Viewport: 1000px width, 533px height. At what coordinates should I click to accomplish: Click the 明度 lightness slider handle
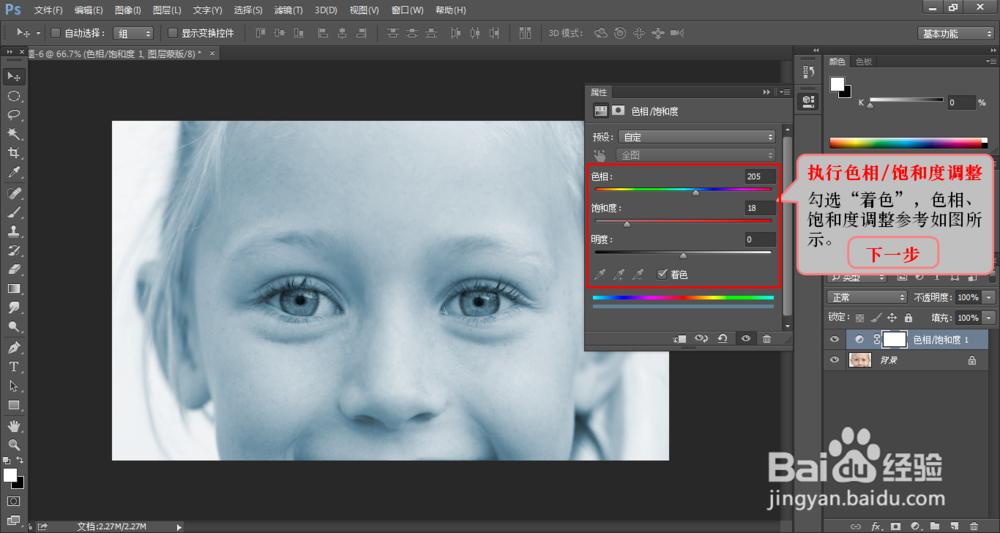[683, 256]
